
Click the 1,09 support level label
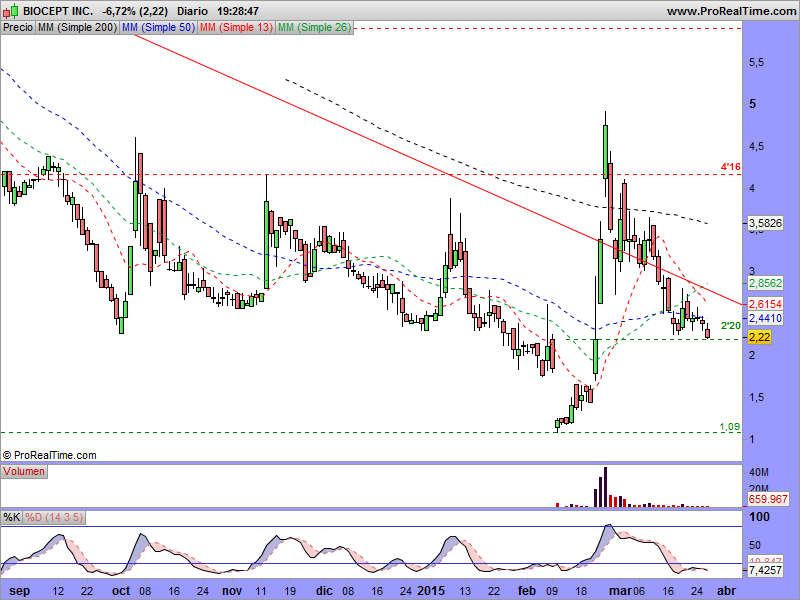pyautogui.click(x=730, y=427)
